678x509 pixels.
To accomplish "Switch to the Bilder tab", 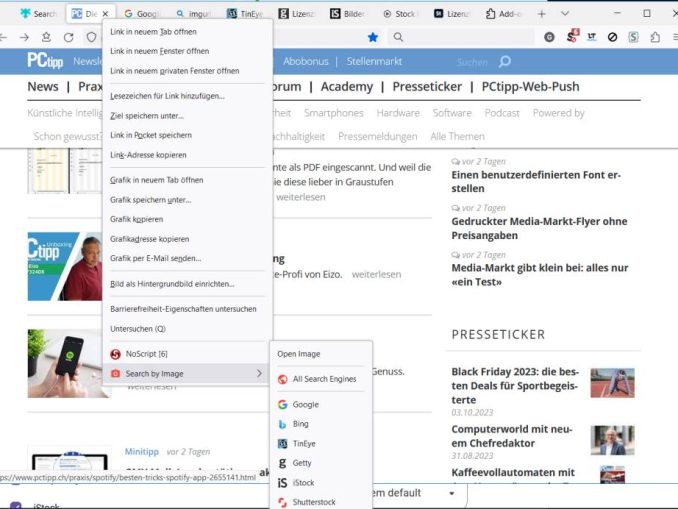I will coord(347,14).
